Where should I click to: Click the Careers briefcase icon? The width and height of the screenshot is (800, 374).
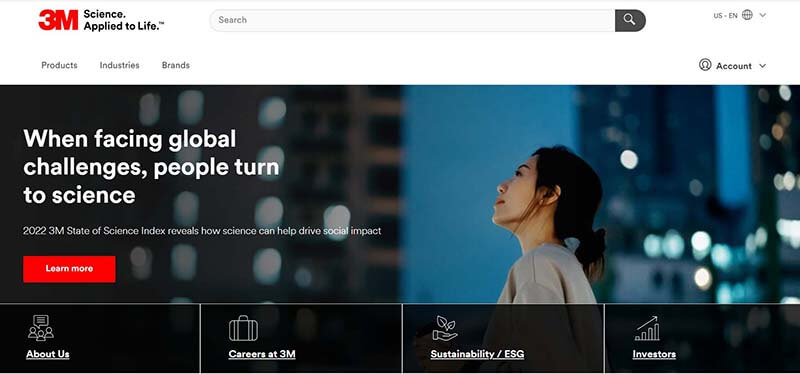tap(243, 328)
